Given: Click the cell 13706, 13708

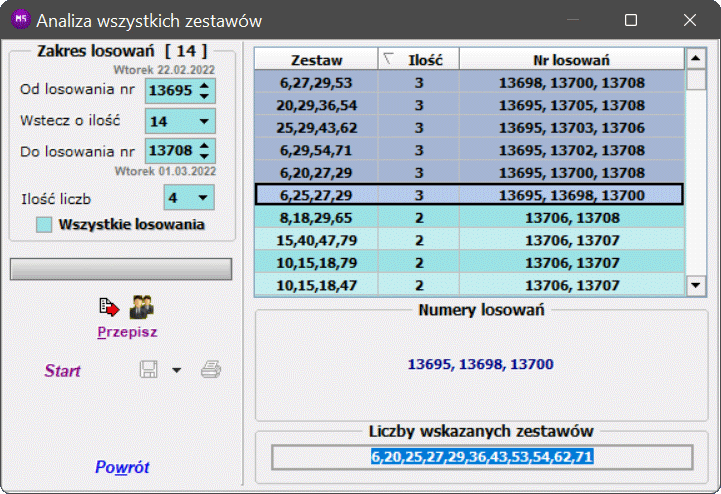Looking at the screenshot, I should click(572, 218).
